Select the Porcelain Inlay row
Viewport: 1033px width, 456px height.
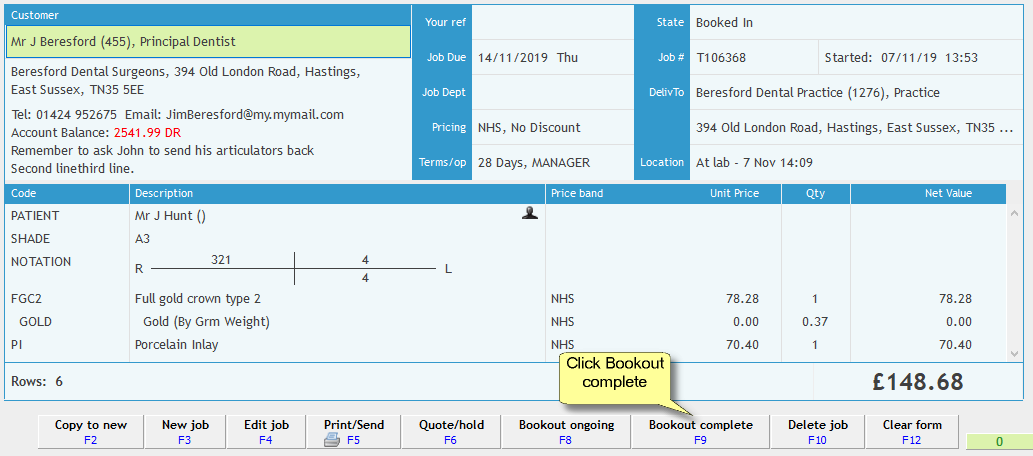(335, 345)
